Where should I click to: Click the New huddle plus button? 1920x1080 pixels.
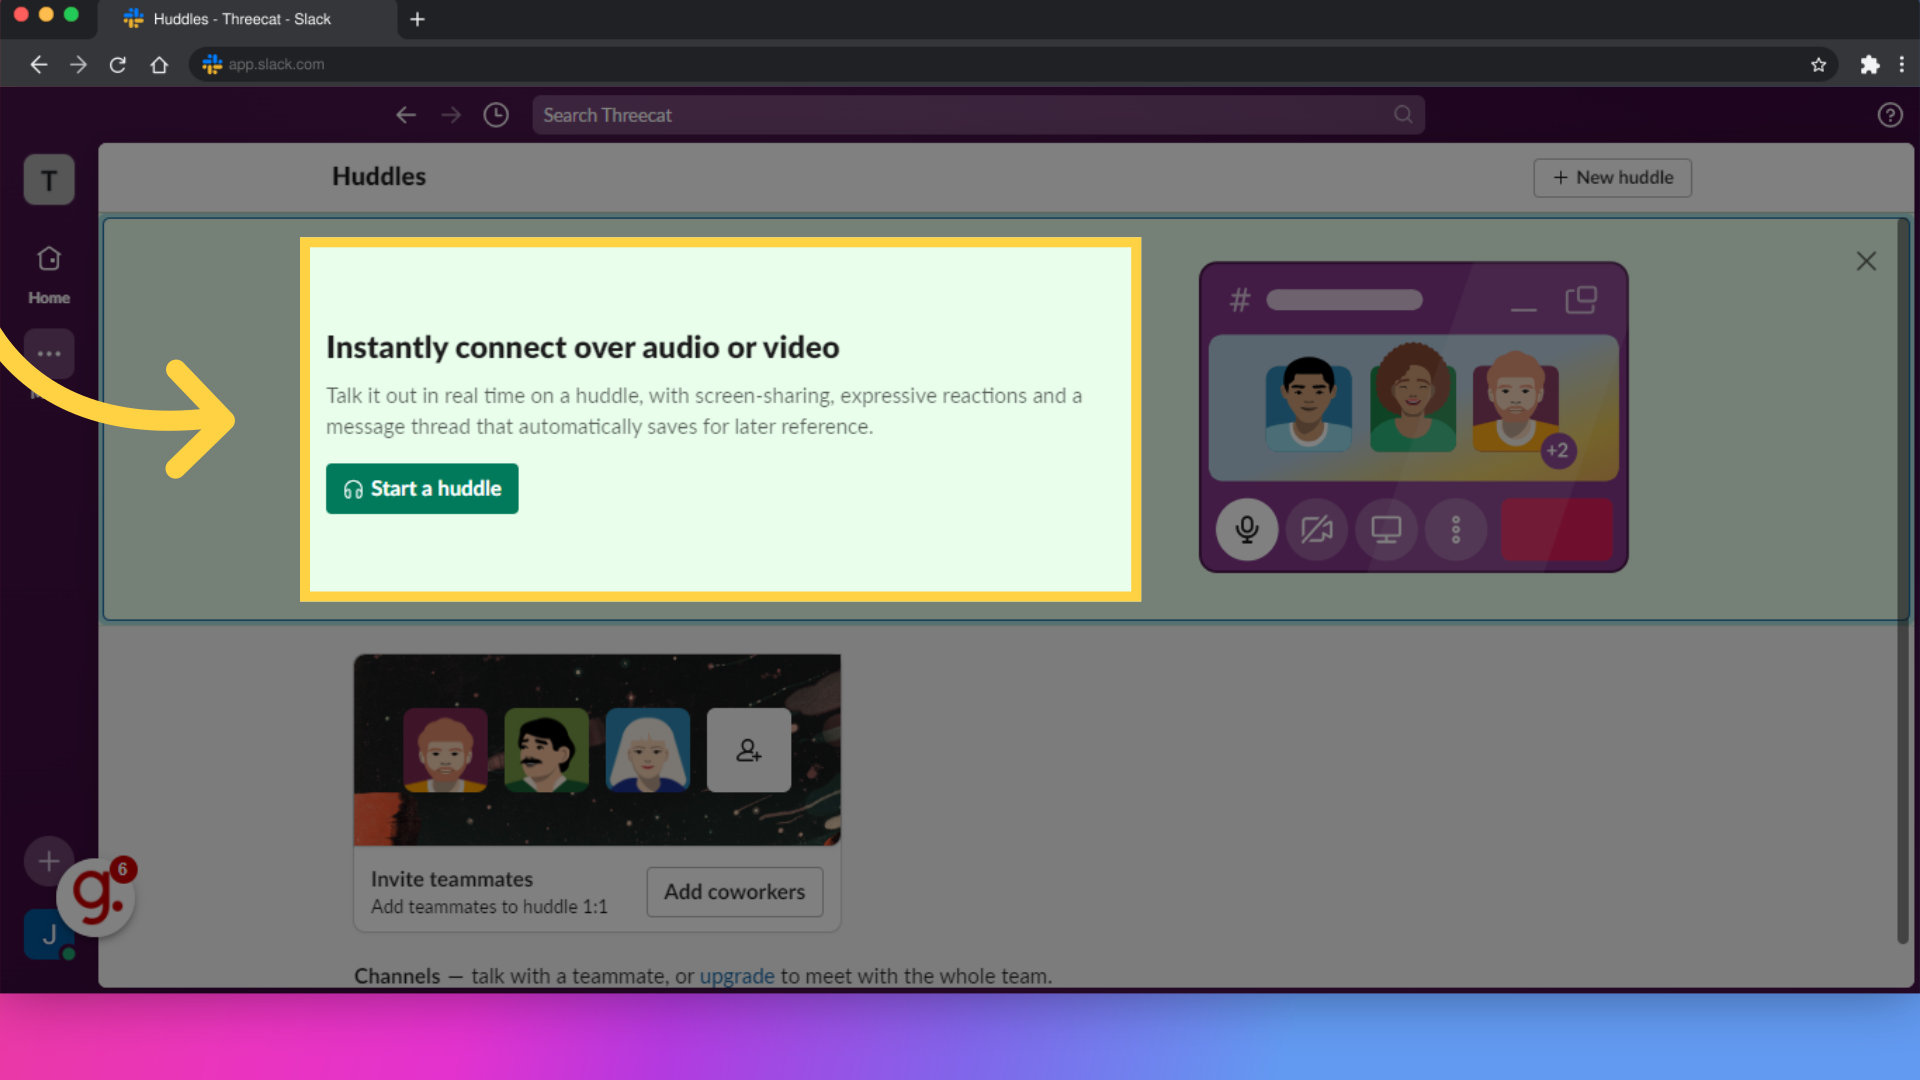[1613, 177]
